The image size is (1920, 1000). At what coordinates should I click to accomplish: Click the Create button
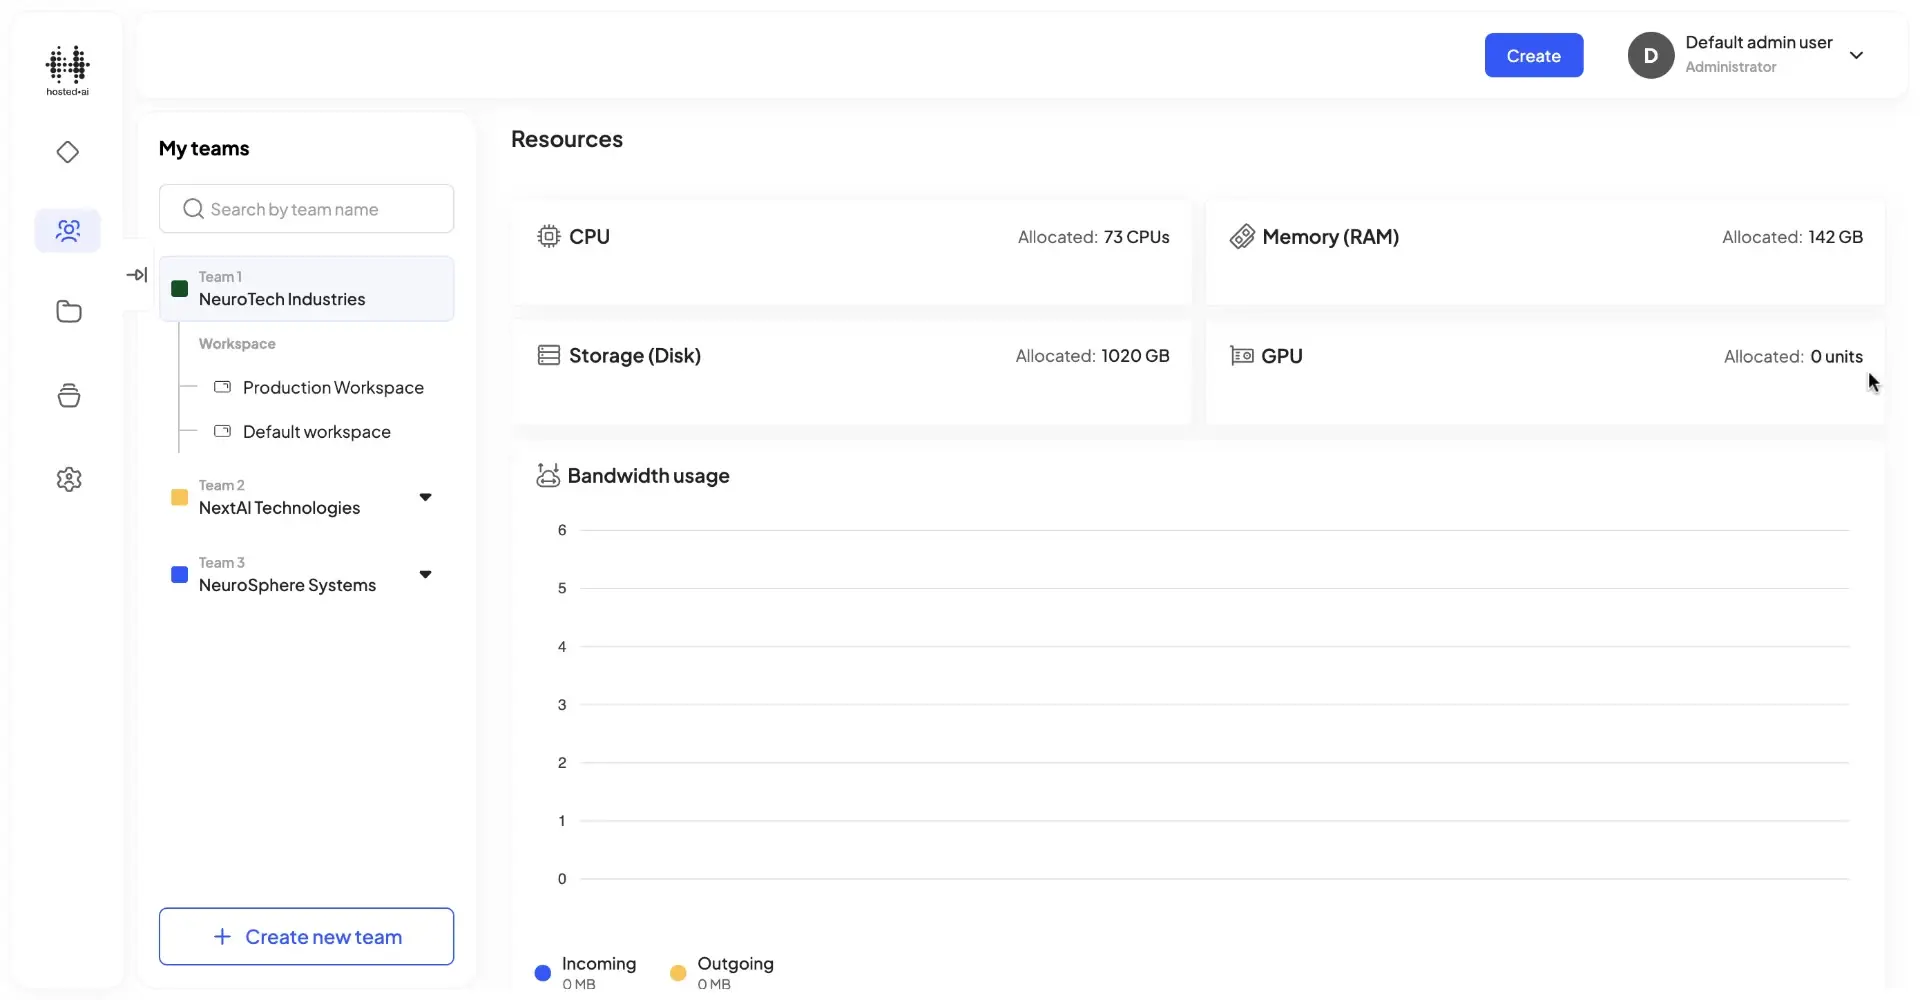coord(1534,55)
